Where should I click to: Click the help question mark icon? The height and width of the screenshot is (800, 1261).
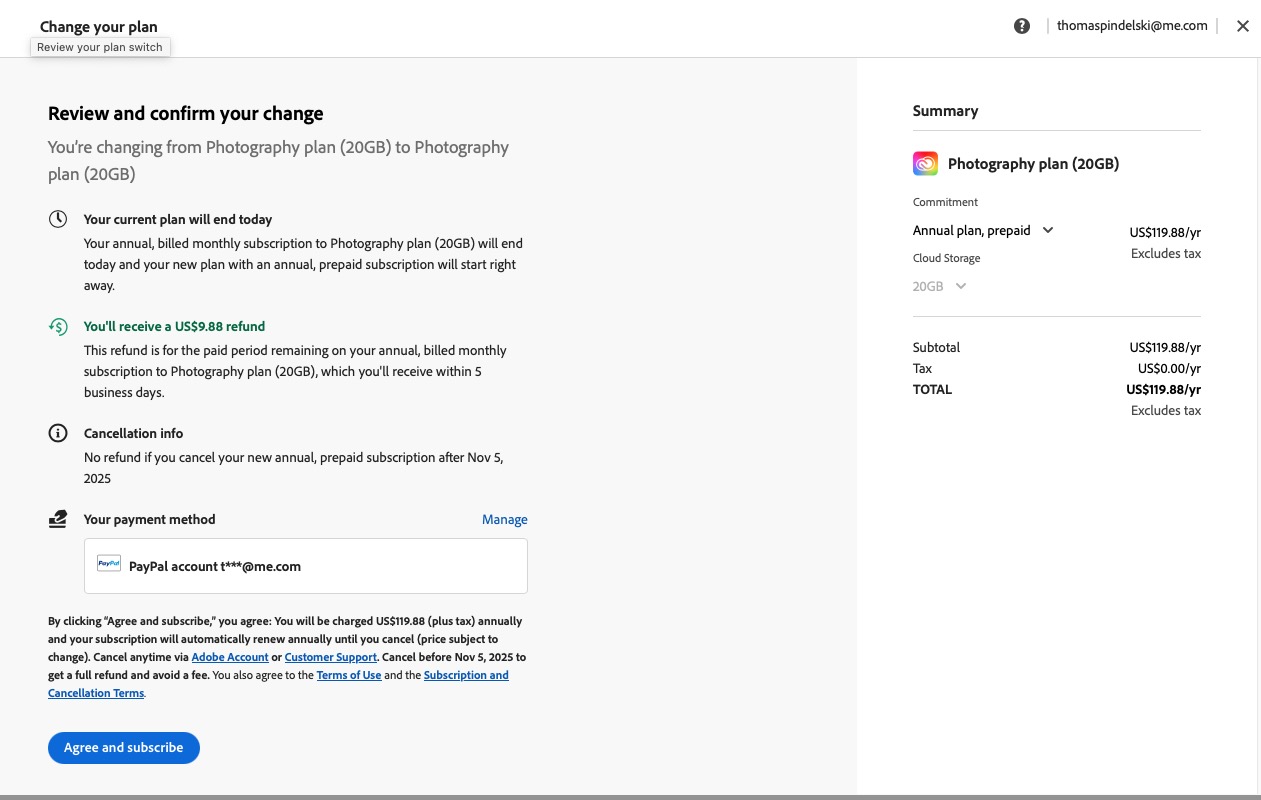(1021, 26)
